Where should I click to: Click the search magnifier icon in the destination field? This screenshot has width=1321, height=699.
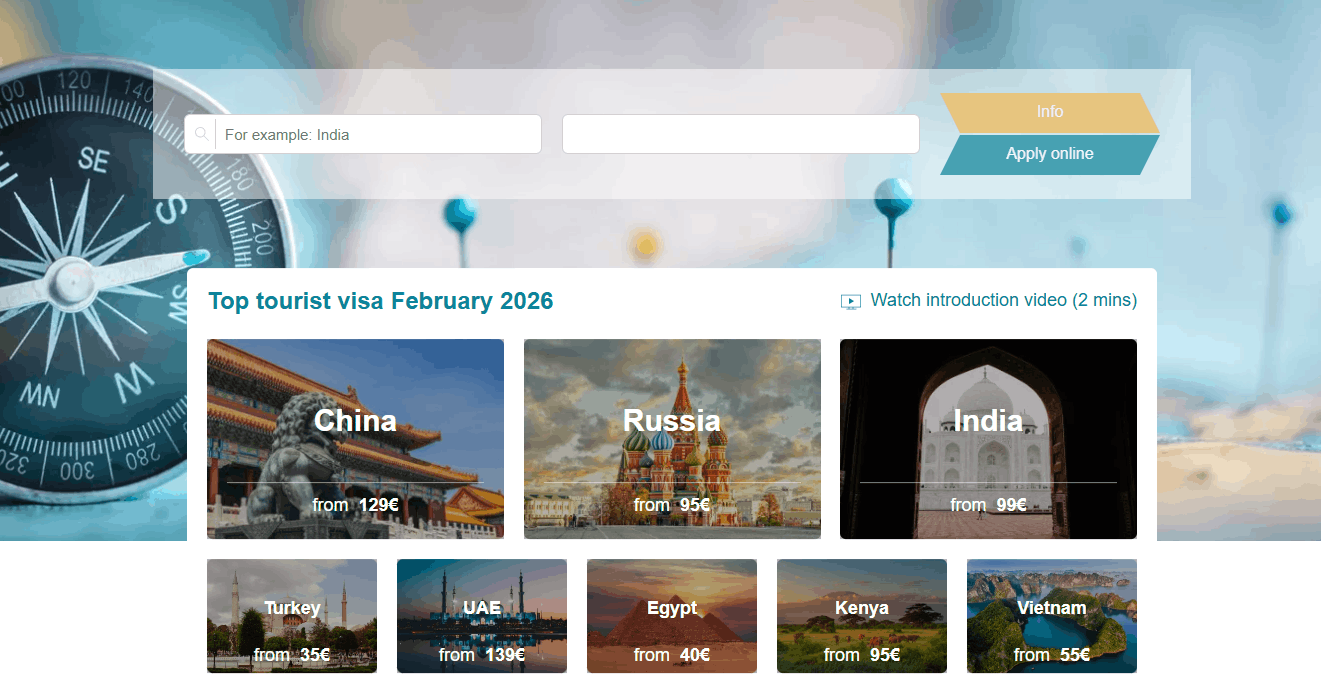tap(202, 134)
